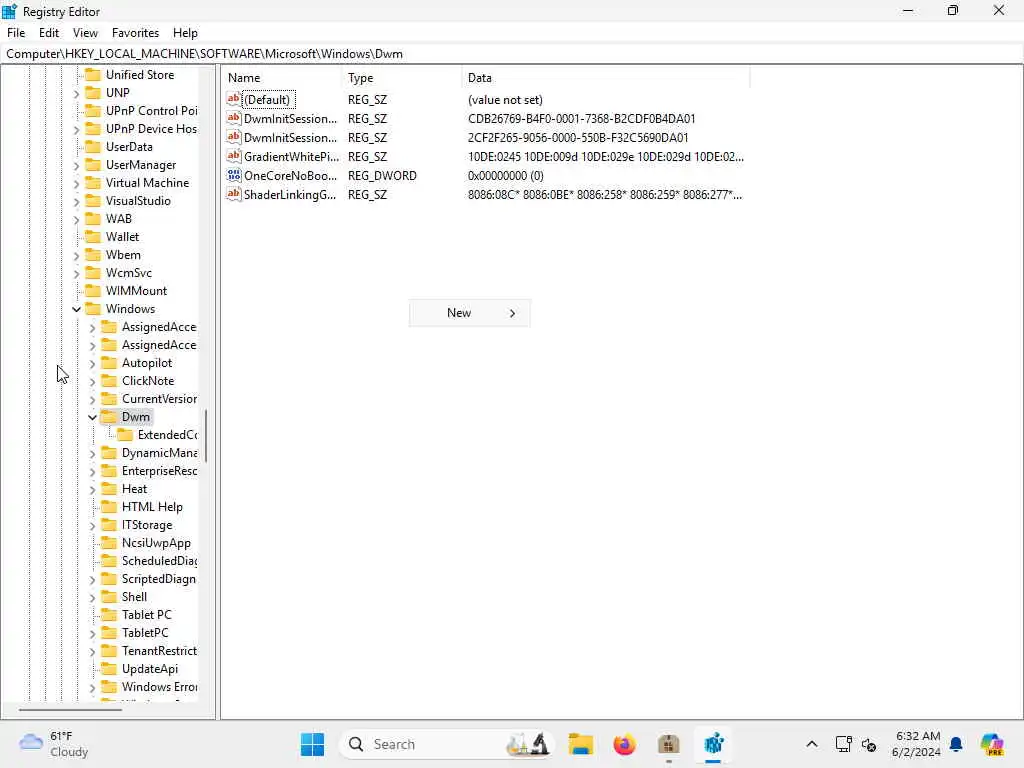
Task: Open the Edit menu
Action: click(x=48, y=33)
